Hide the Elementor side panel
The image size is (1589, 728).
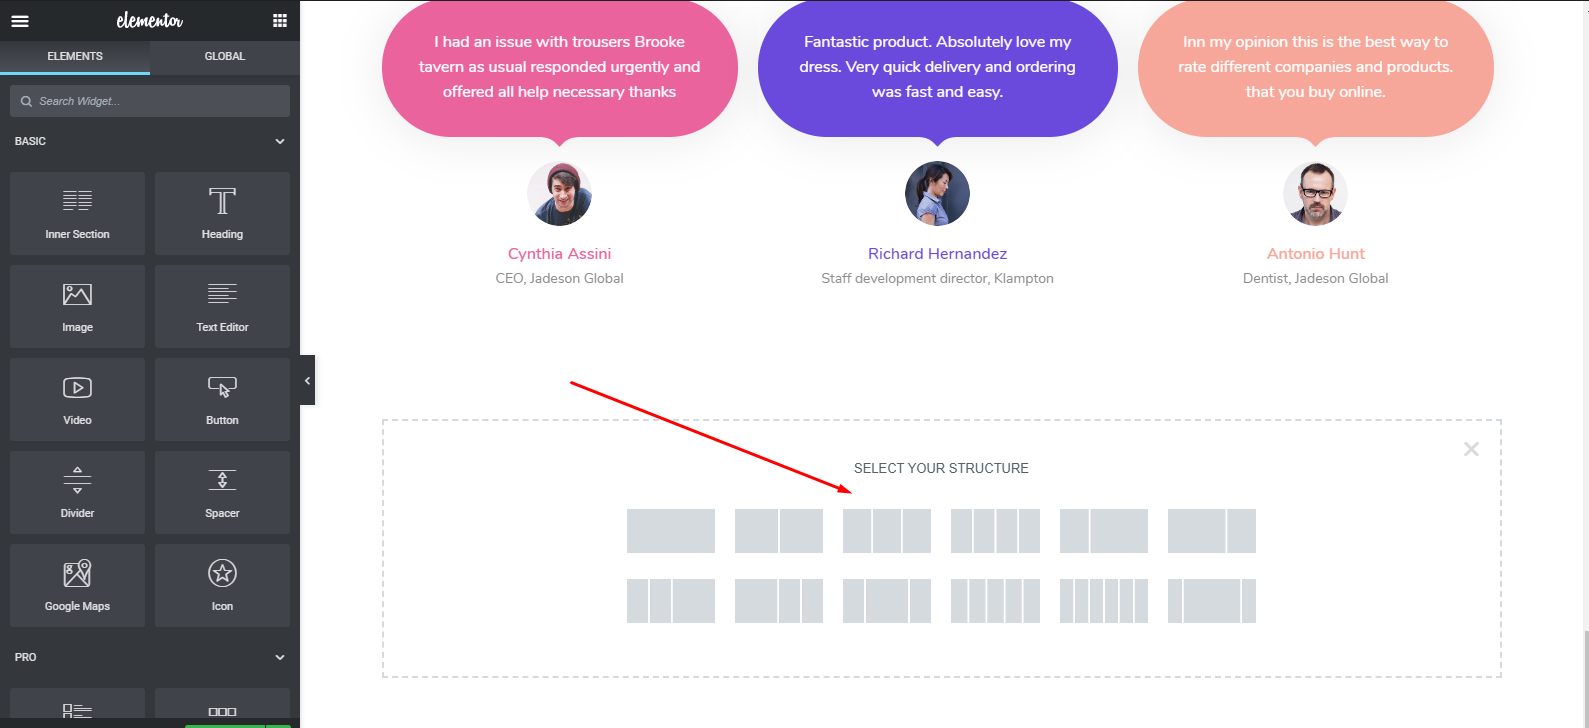coord(307,380)
